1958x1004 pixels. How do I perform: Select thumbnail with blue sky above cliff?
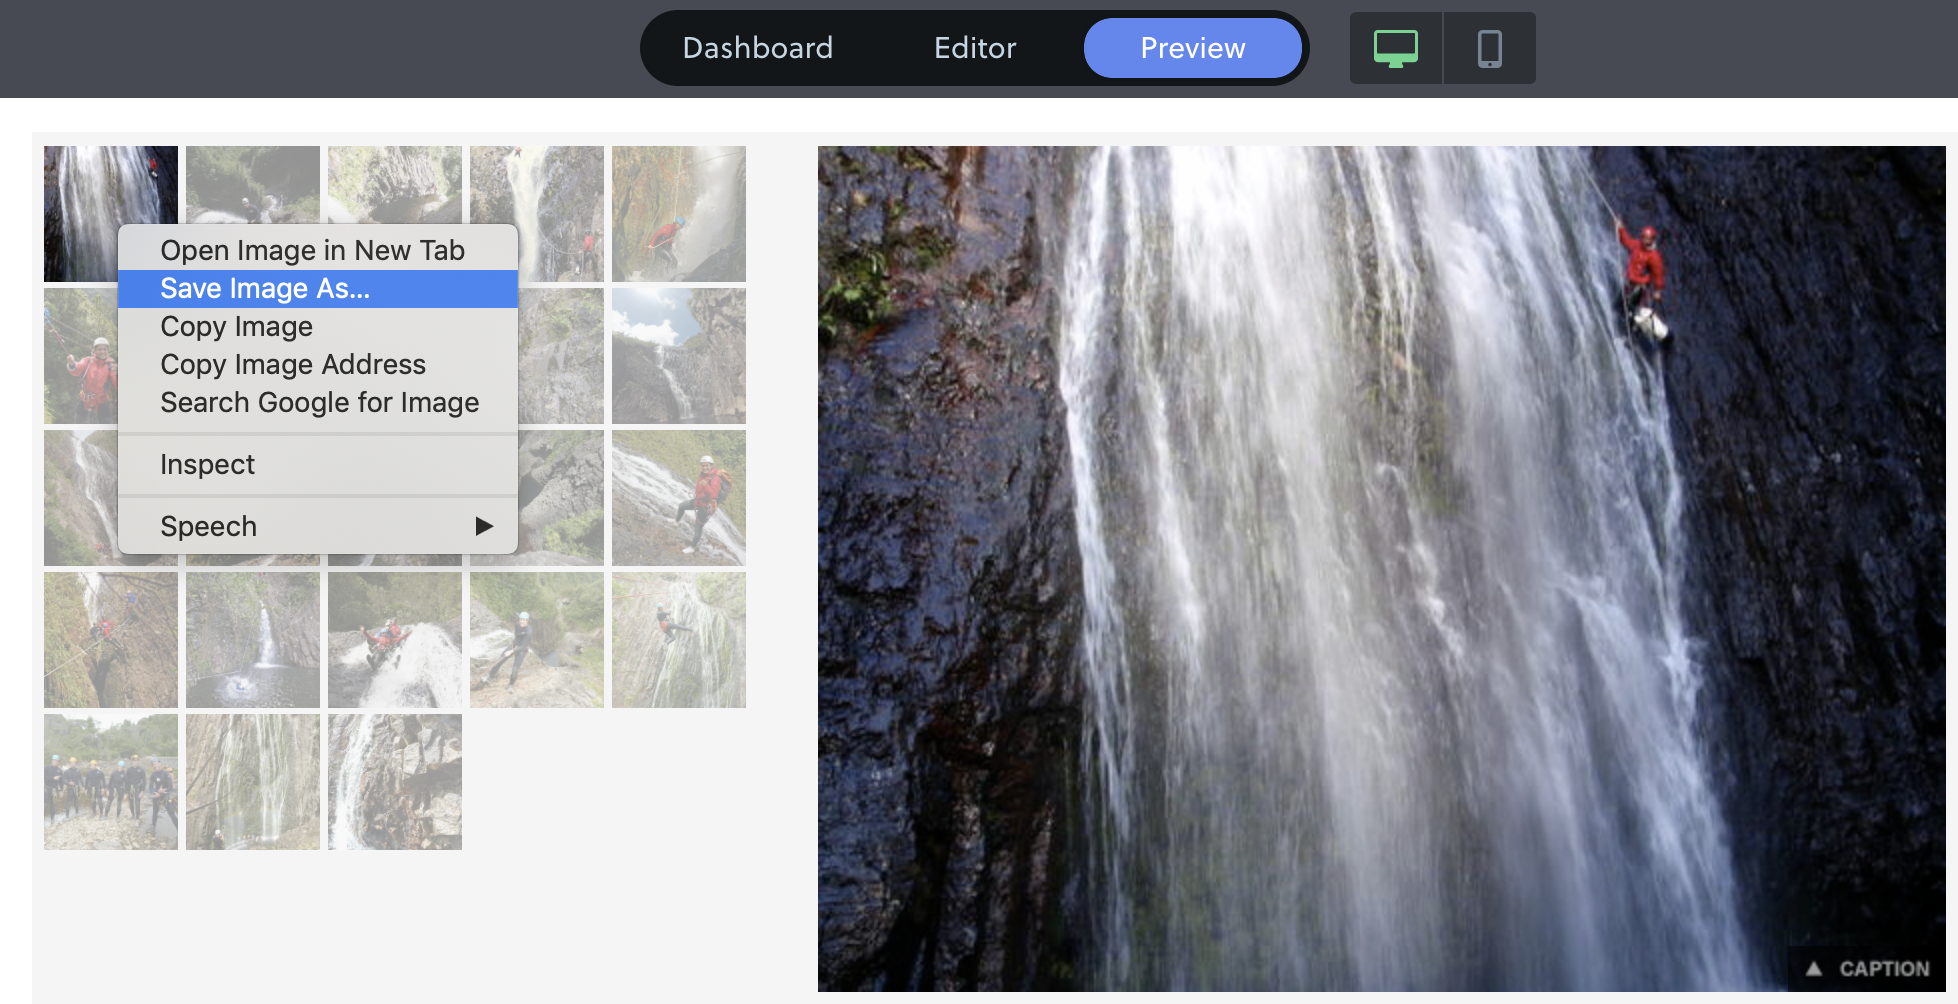click(679, 356)
